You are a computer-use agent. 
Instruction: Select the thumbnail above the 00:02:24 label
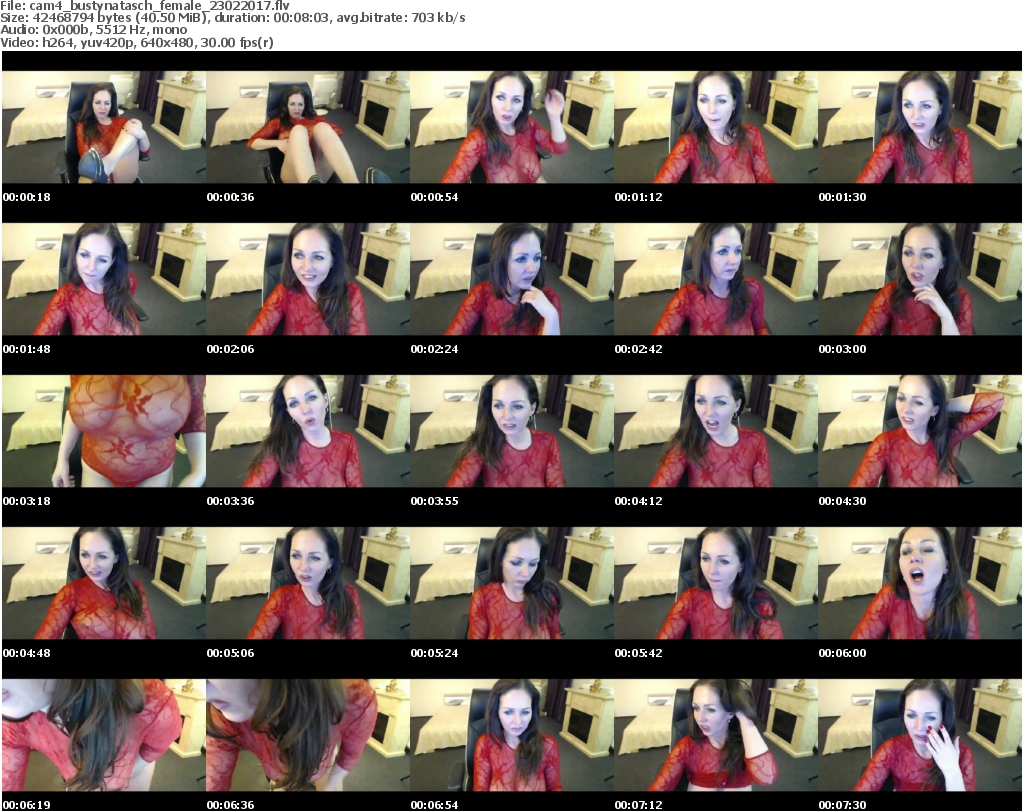point(512,279)
